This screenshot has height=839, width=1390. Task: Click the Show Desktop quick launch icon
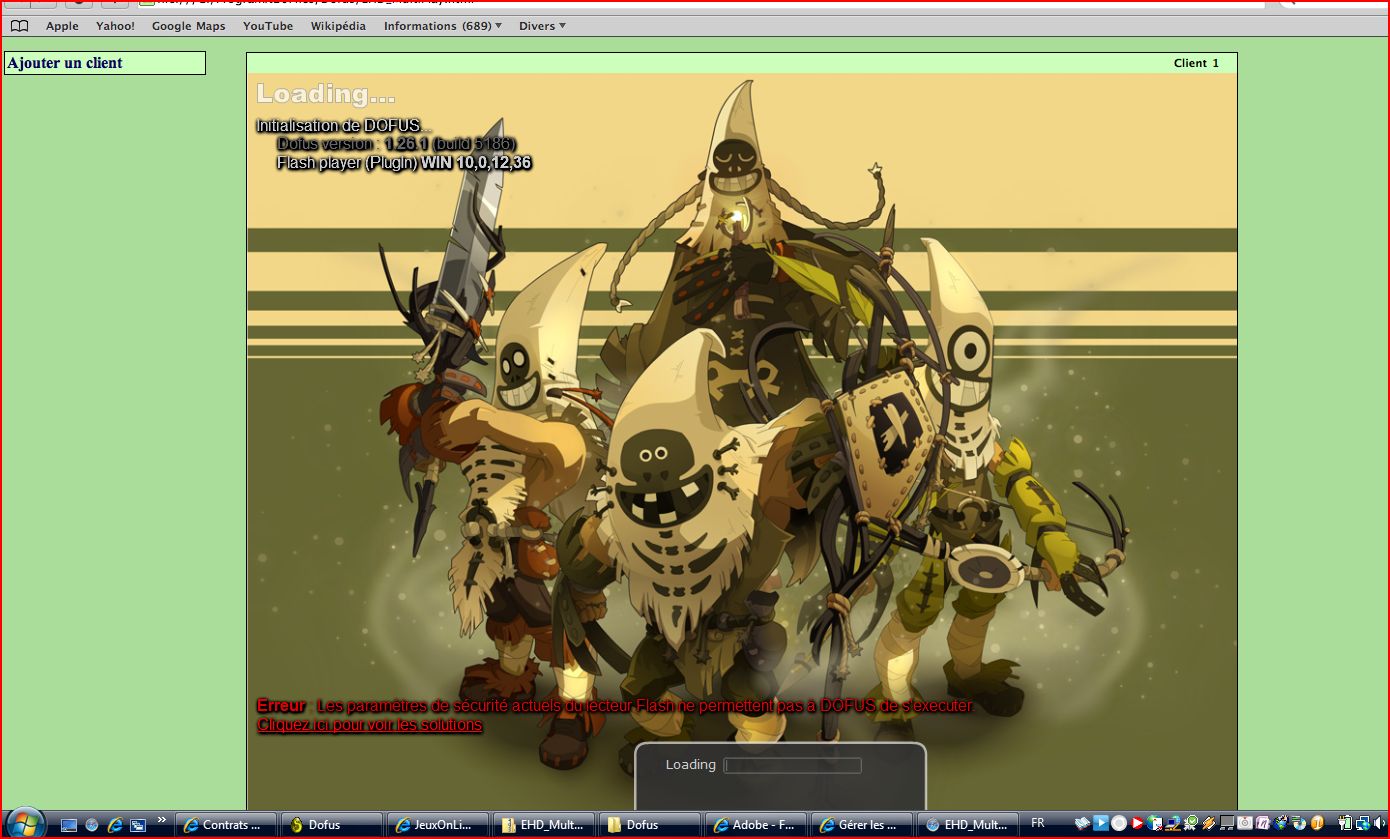click(x=69, y=825)
